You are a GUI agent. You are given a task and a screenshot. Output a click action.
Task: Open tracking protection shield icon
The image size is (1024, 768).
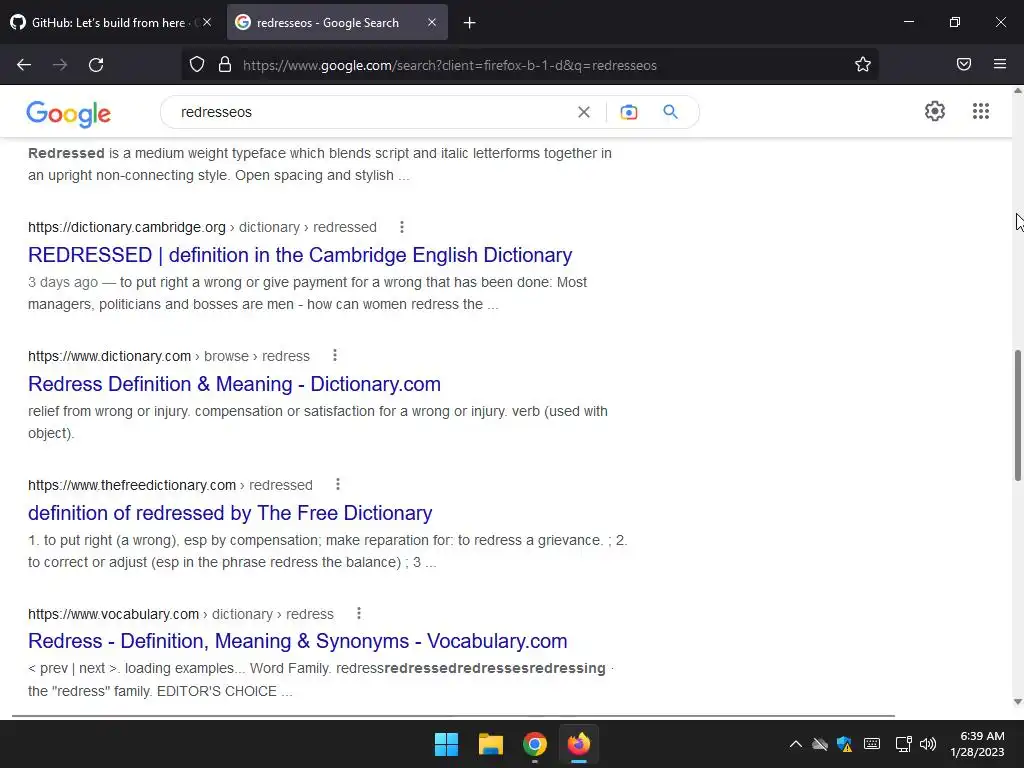(197, 65)
